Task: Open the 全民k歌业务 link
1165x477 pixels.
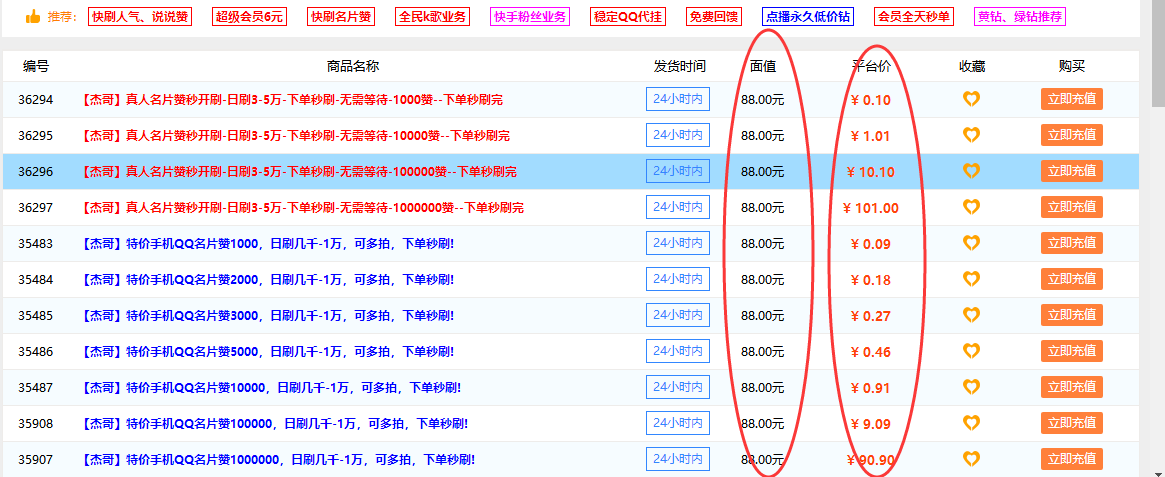Action: click(x=432, y=17)
